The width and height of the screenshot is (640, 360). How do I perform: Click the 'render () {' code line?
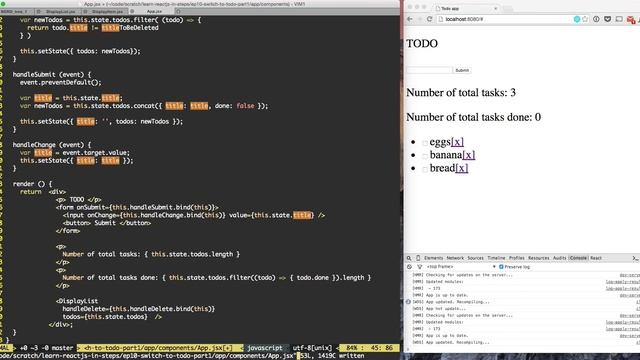32,184
